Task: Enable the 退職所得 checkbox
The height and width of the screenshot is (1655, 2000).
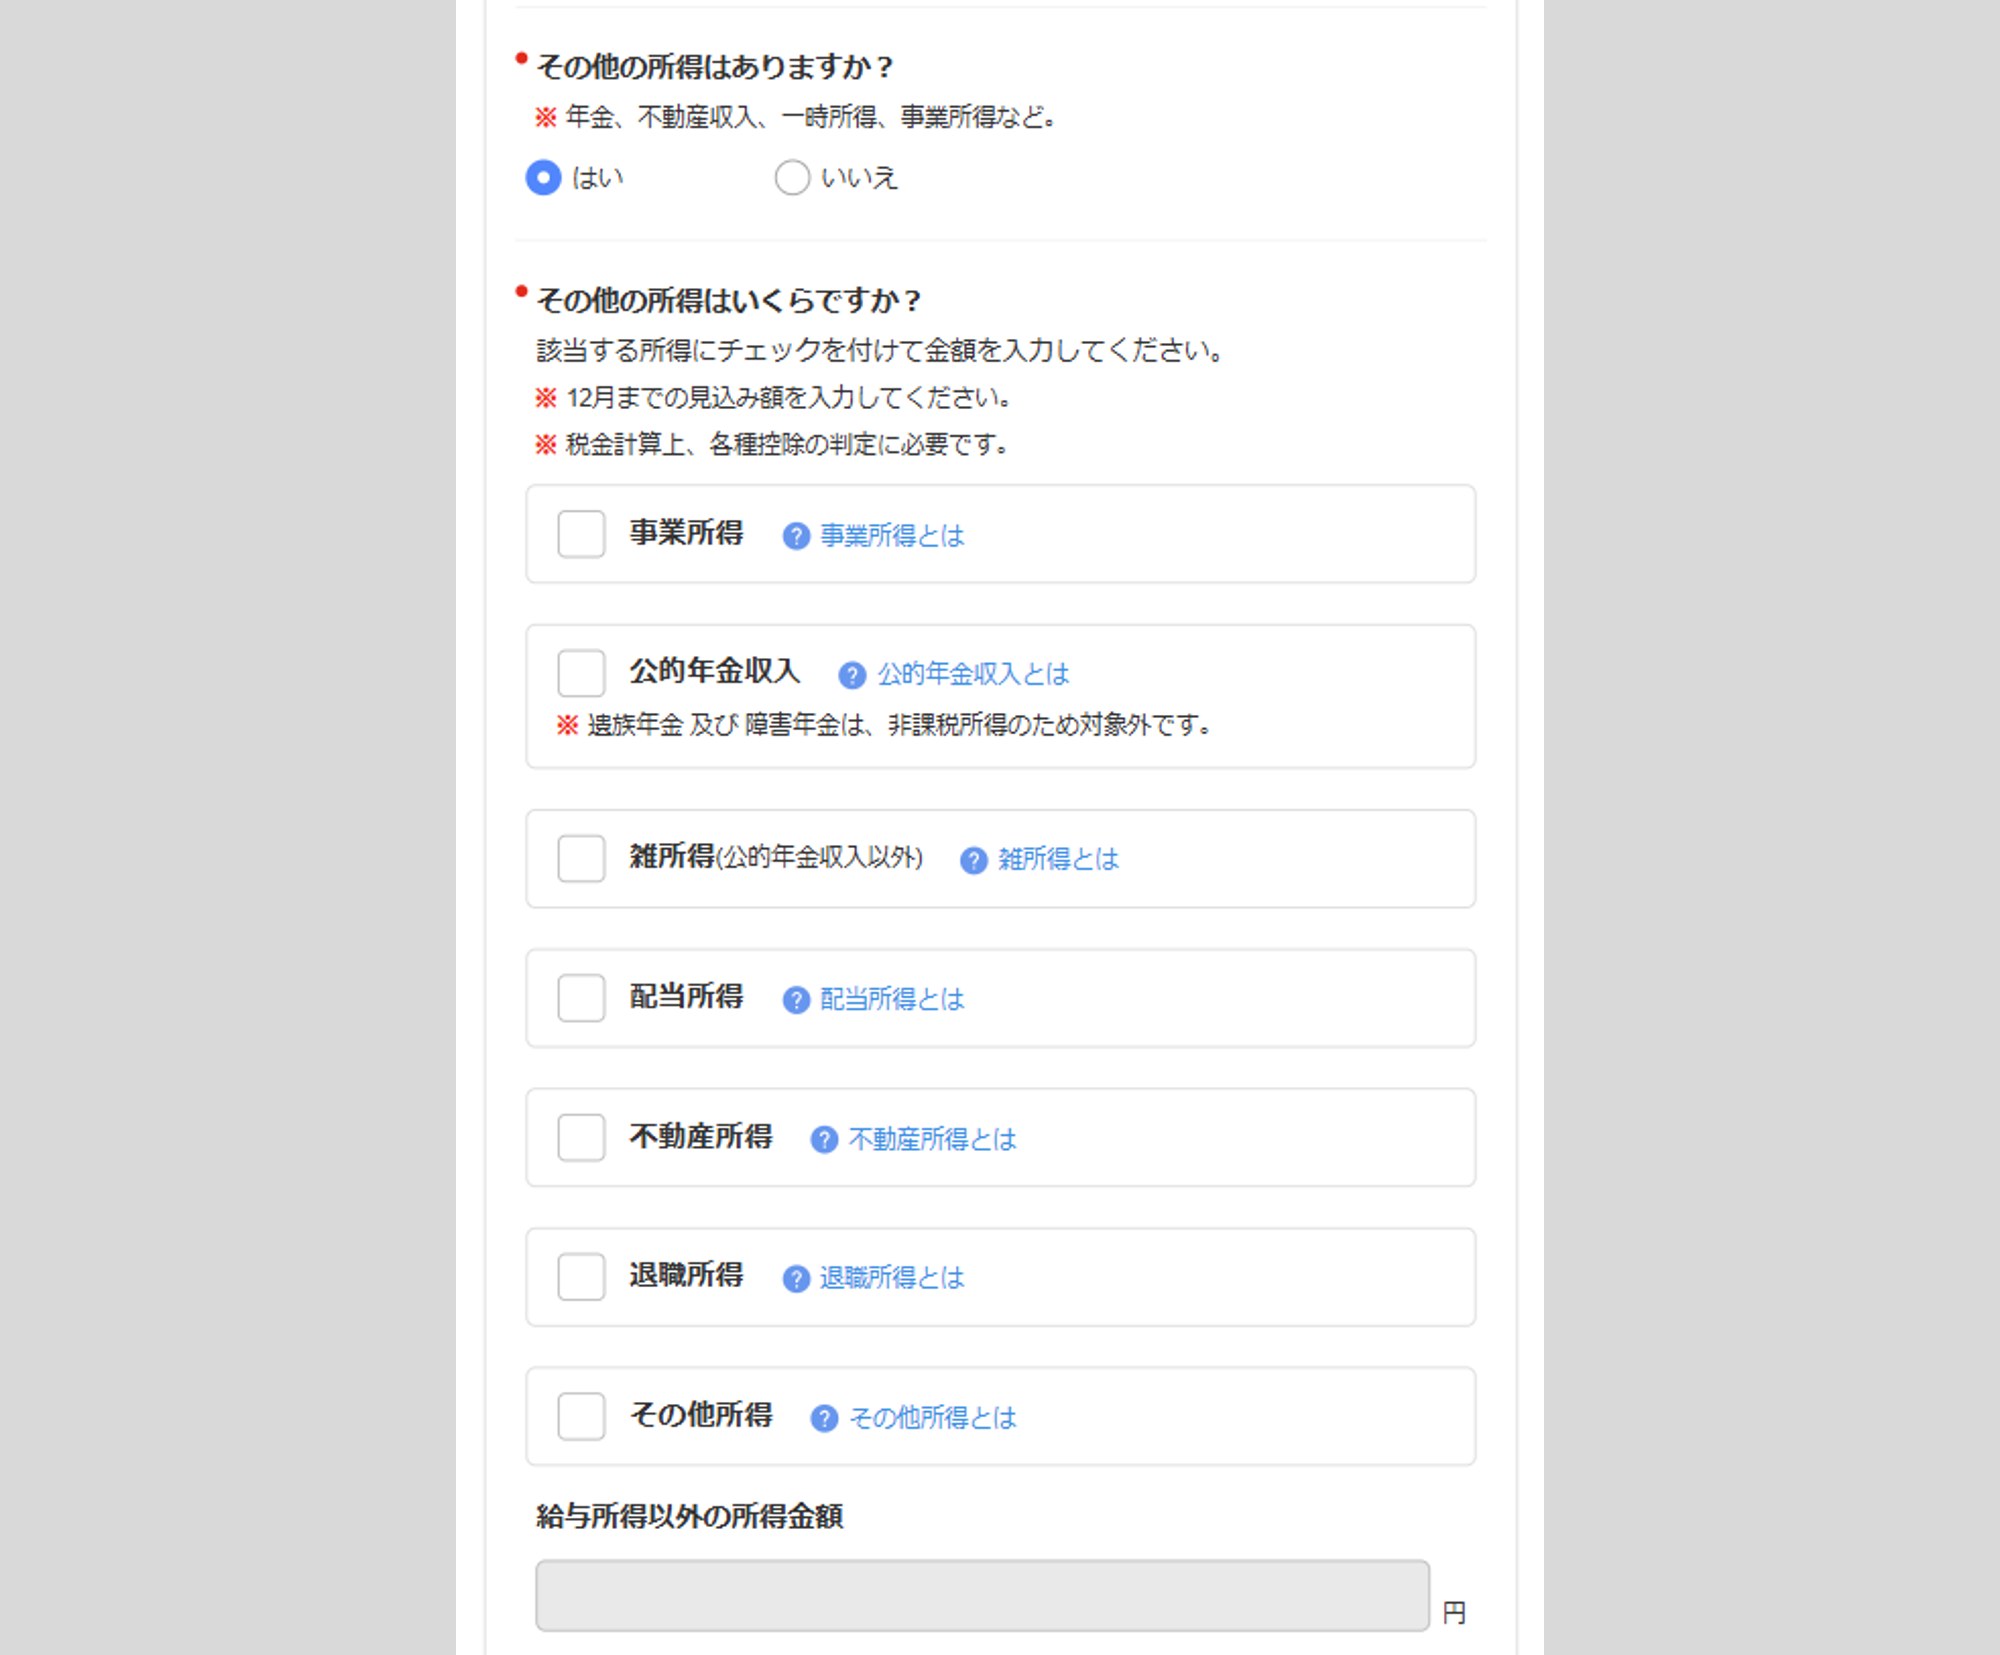Action: [x=581, y=1277]
